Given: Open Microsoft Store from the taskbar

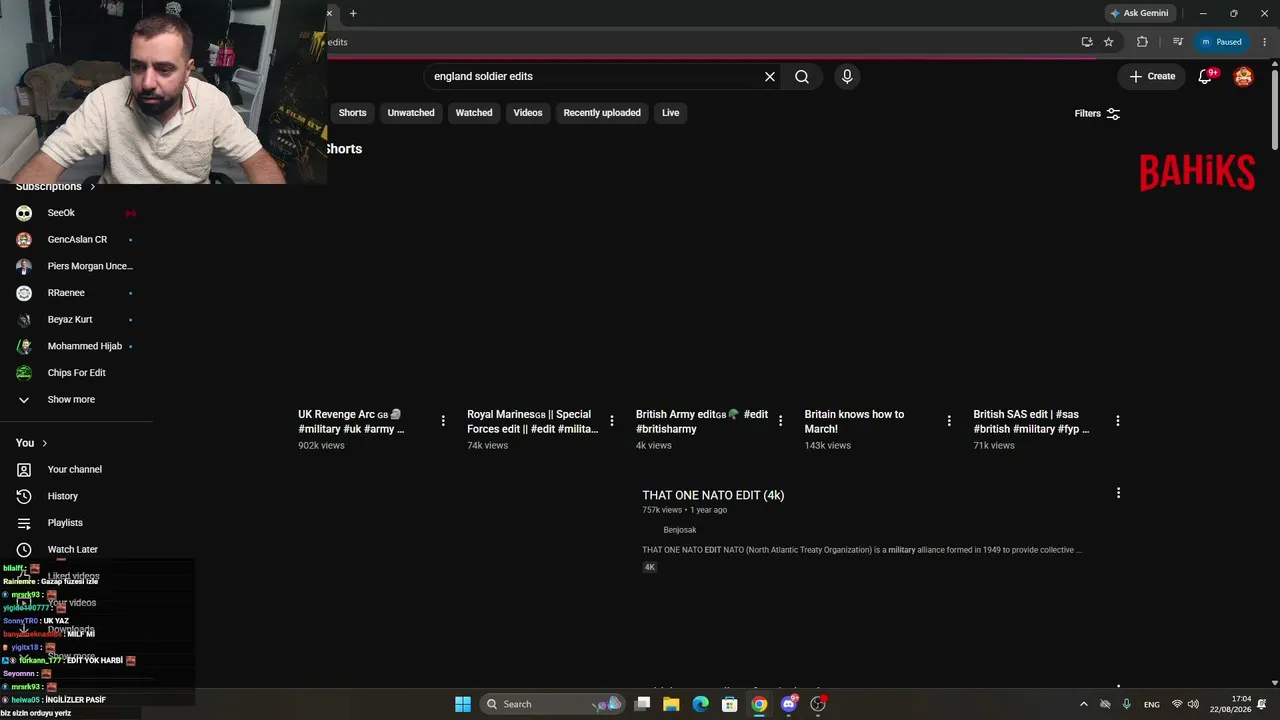Looking at the screenshot, I should tap(730, 704).
